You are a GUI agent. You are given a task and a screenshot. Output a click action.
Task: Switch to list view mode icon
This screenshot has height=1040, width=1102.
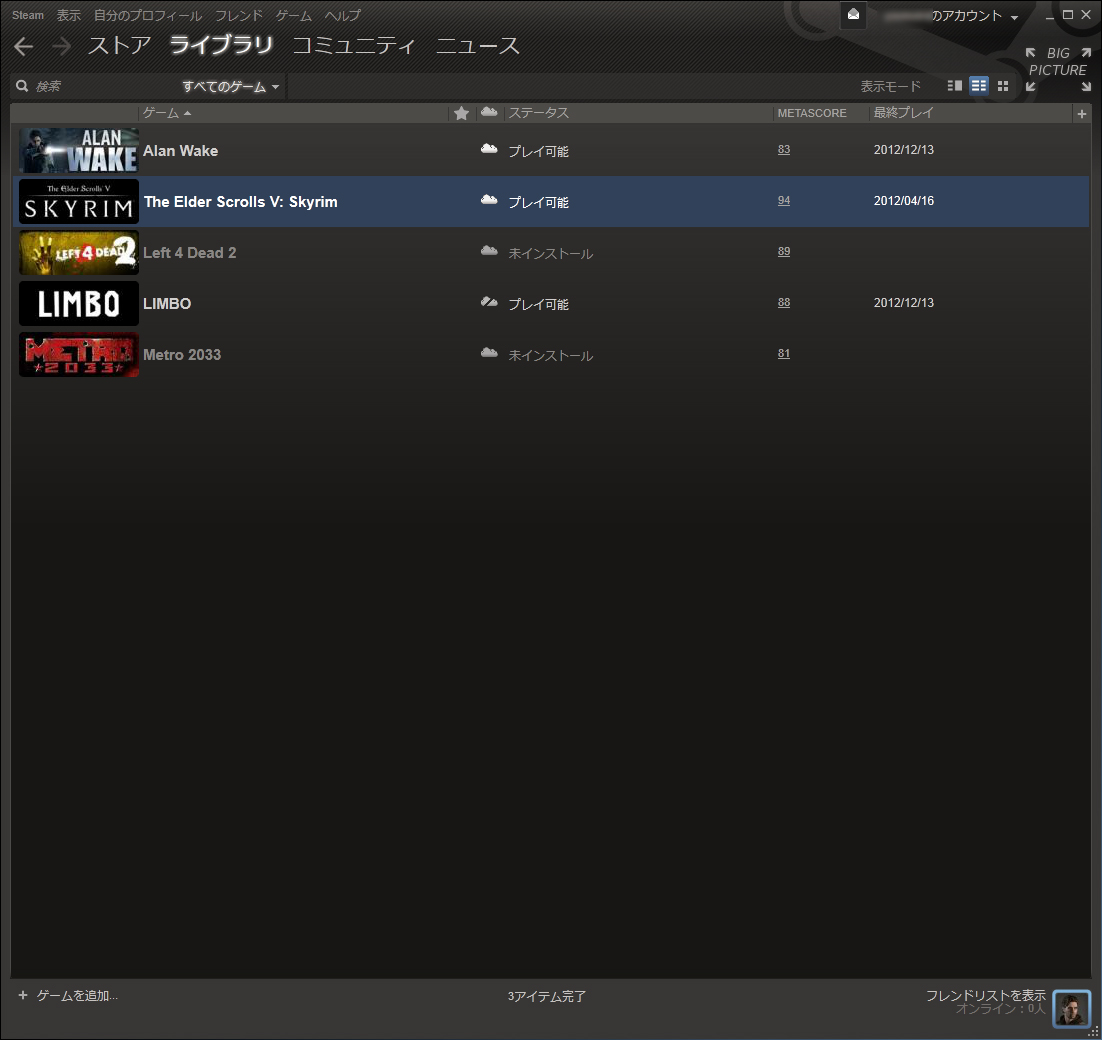(978, 86)
